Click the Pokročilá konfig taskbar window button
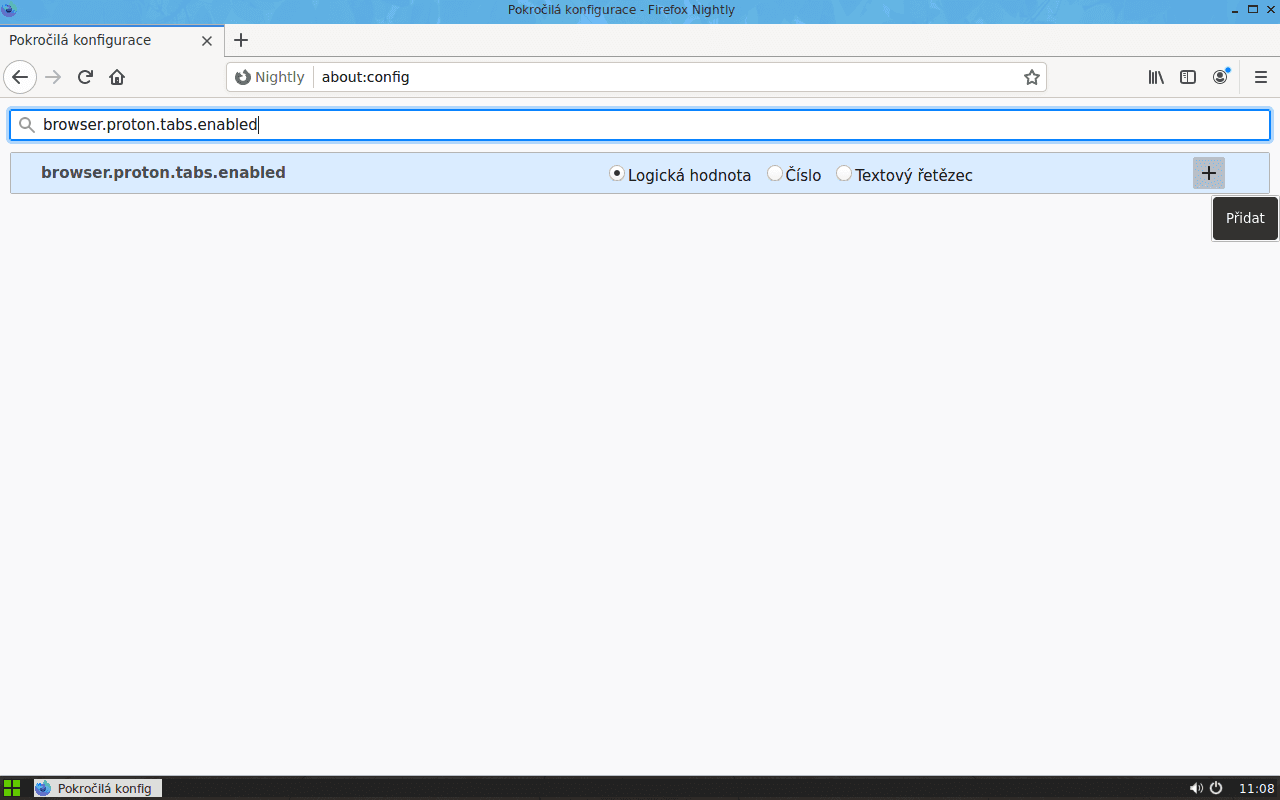 pos(98,788)
